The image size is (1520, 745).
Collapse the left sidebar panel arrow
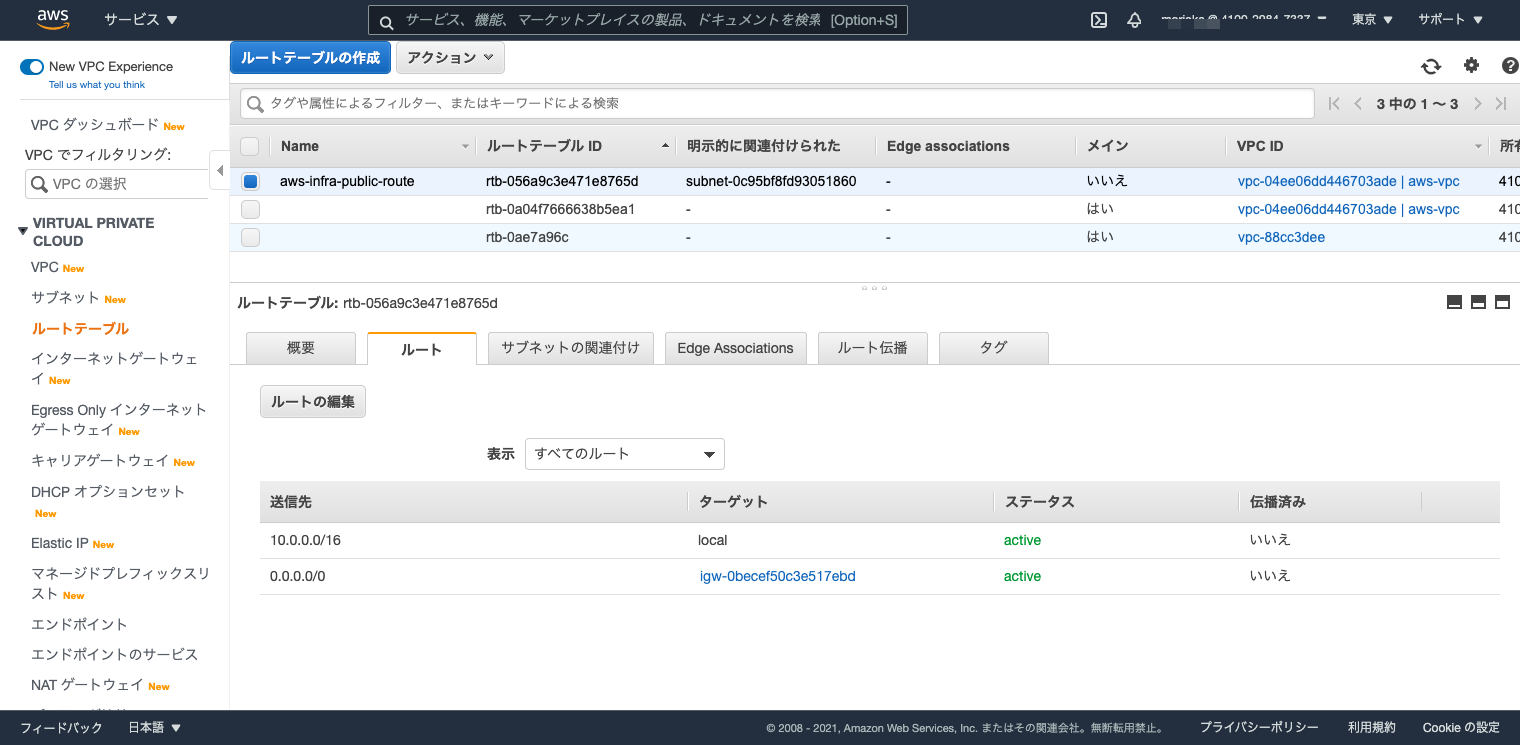click(x=219, y=171)
